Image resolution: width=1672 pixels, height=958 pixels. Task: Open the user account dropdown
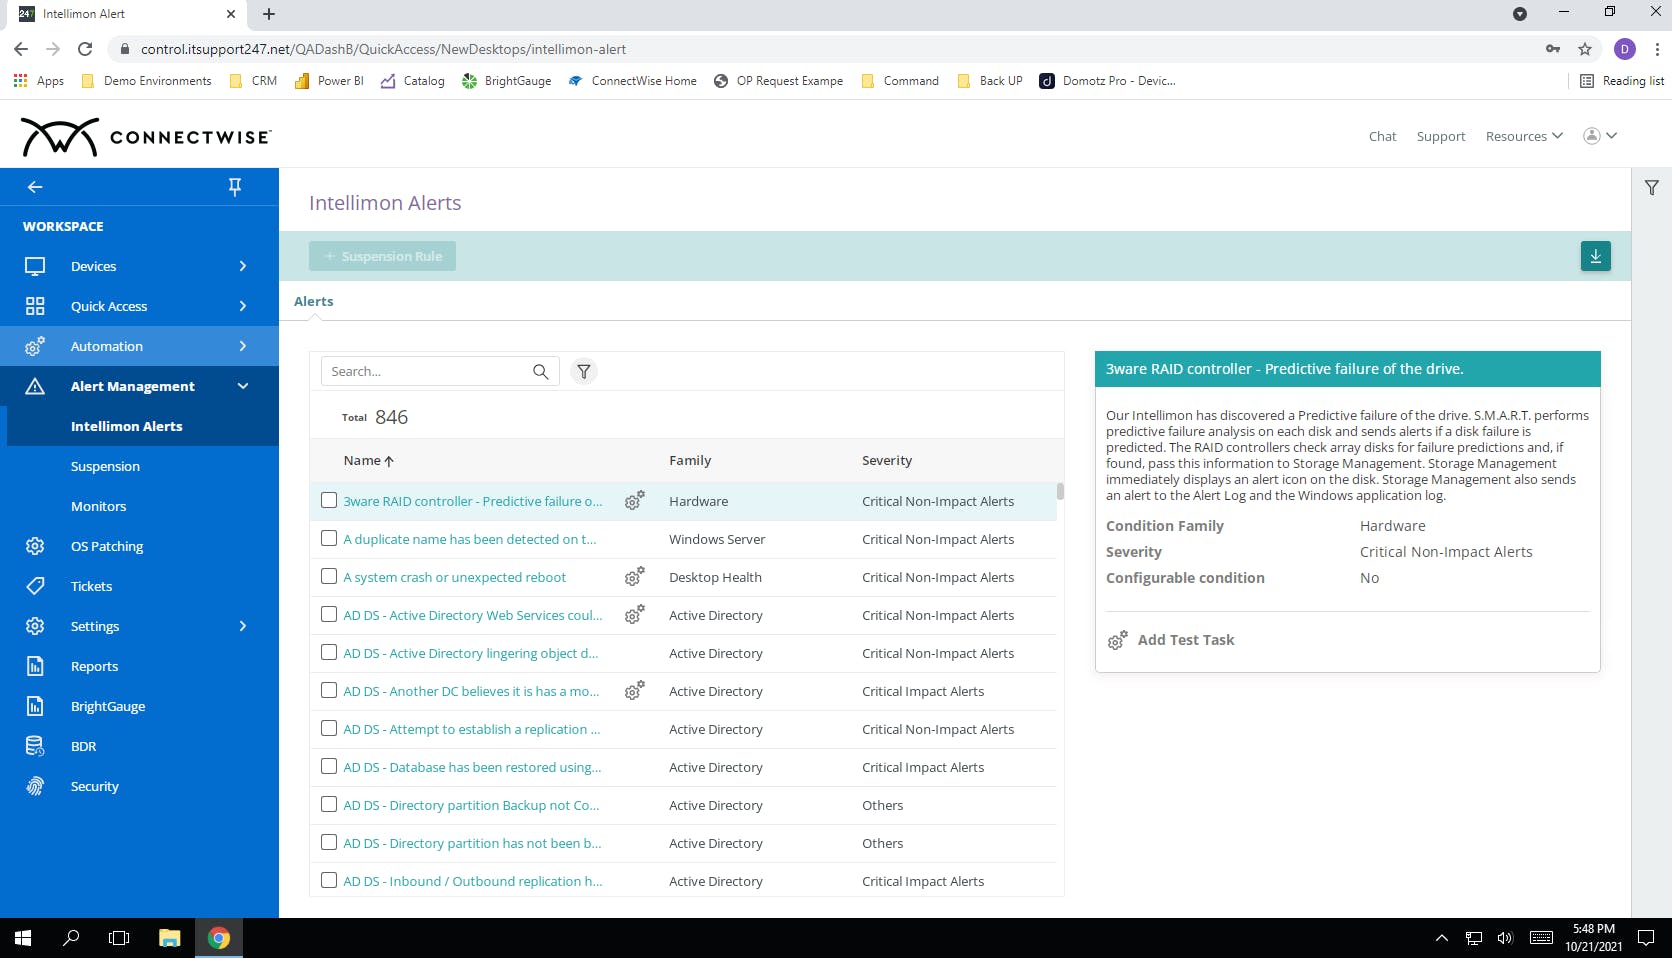click(1600, 136)
